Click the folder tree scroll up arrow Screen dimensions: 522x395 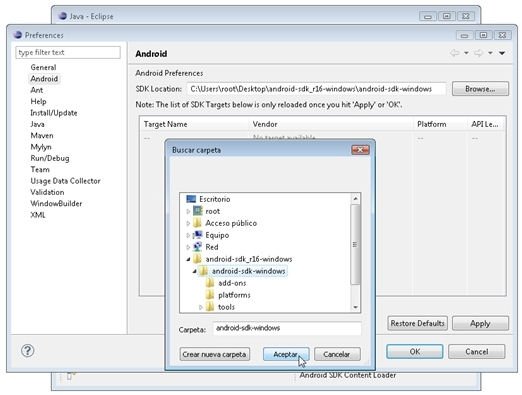point(355,199)
